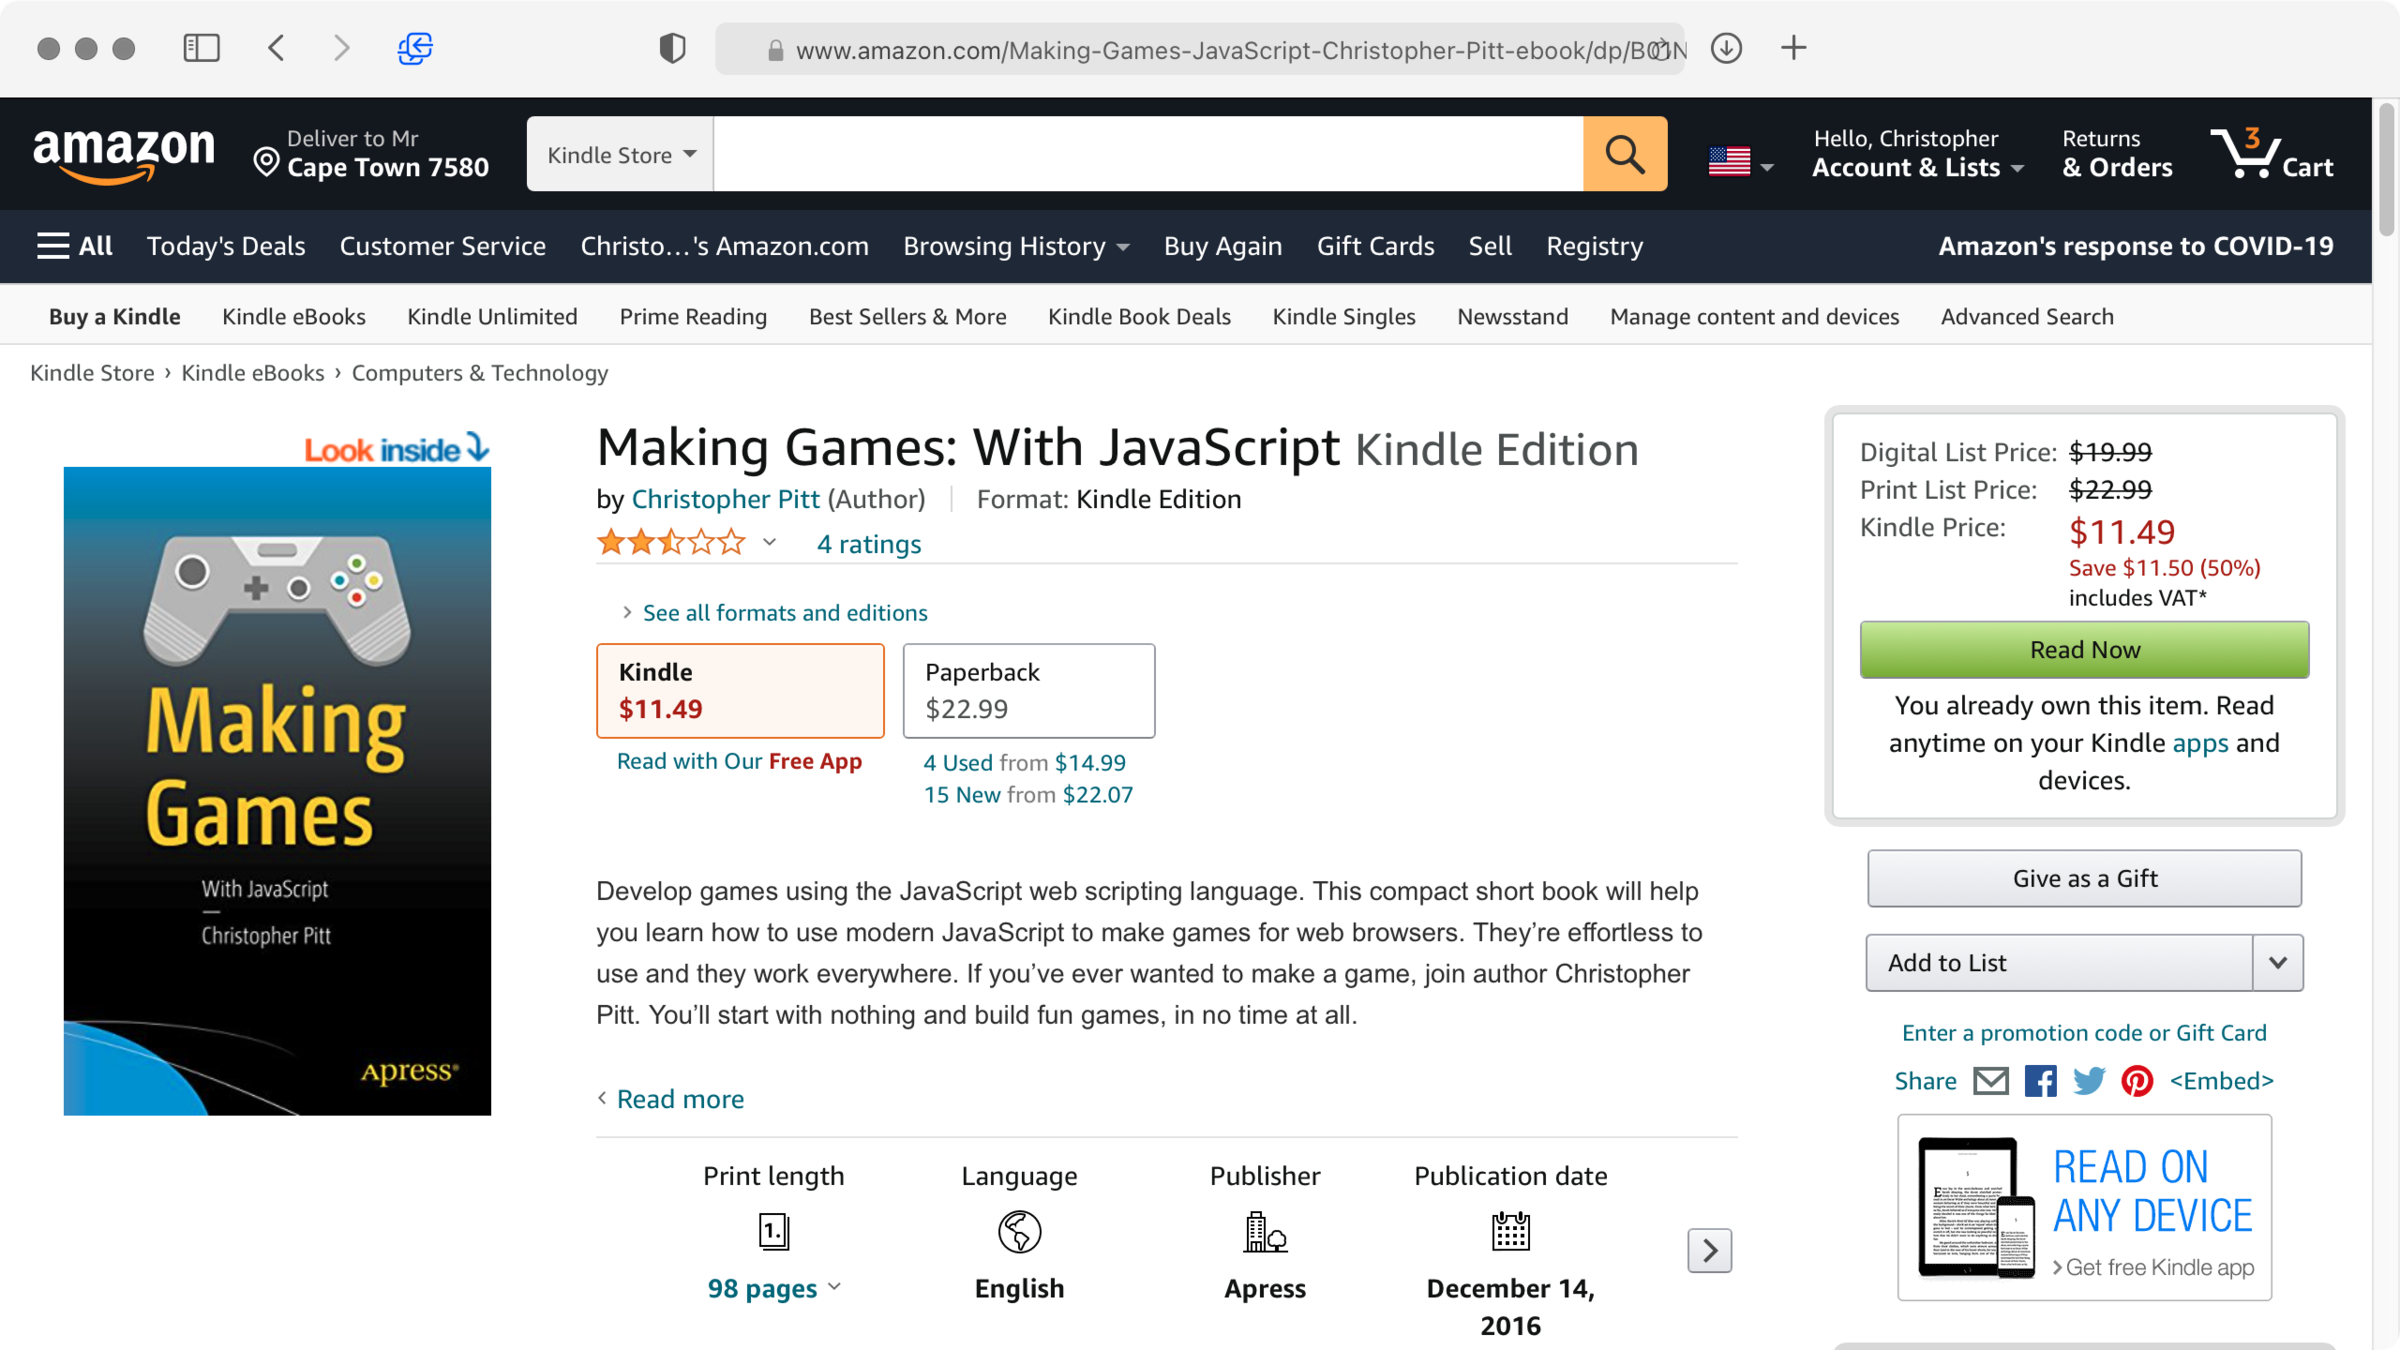Screen dimensions: 2400x1350
Task: Expand the Add to List dropdown arrow
Action: coord(2278,963)
